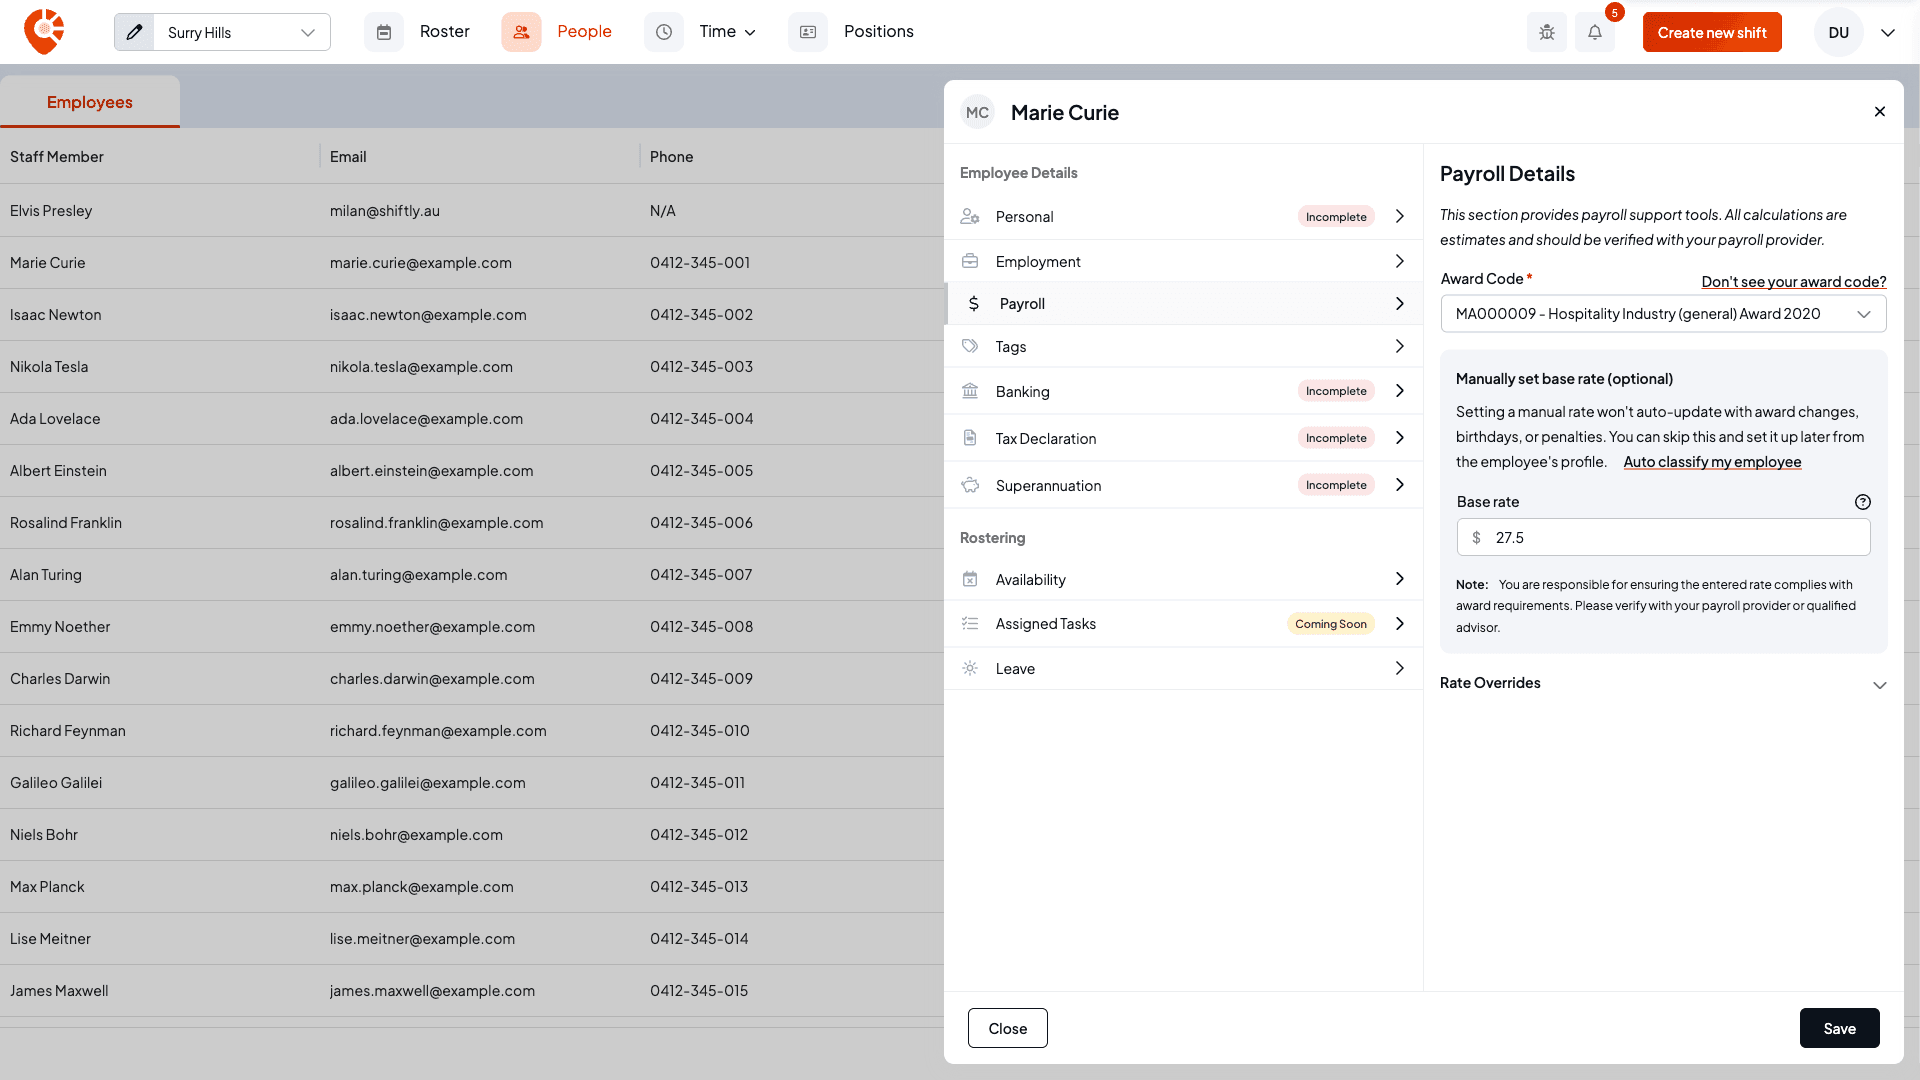Click the Coming Soon badge
This screenshot has height=1080, width=1920.
point(1331,624)
